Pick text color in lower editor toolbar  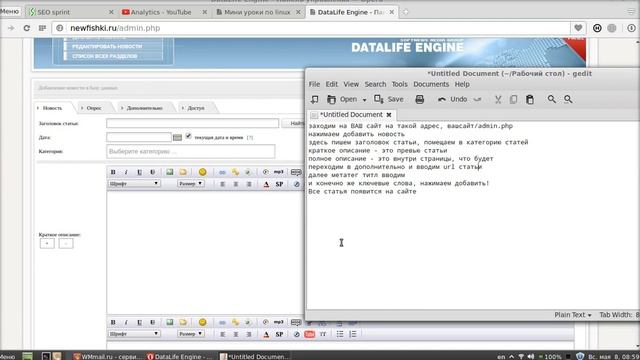[266, 335]
